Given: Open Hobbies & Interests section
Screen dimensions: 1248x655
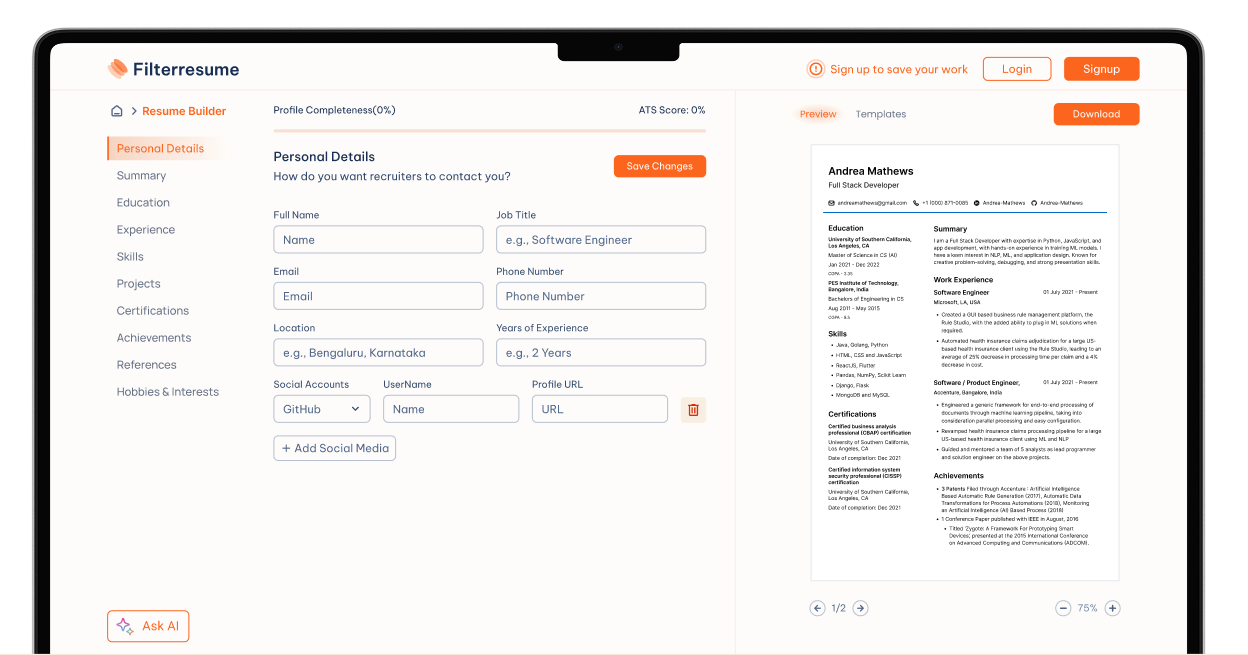Looking at the screenshot, I should click(x=167, y=391).
